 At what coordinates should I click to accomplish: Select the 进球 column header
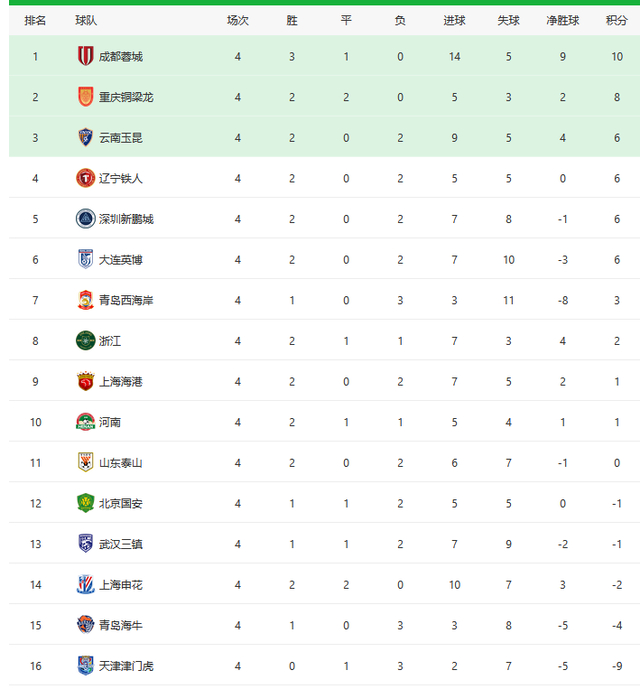(x=455, y=20)
